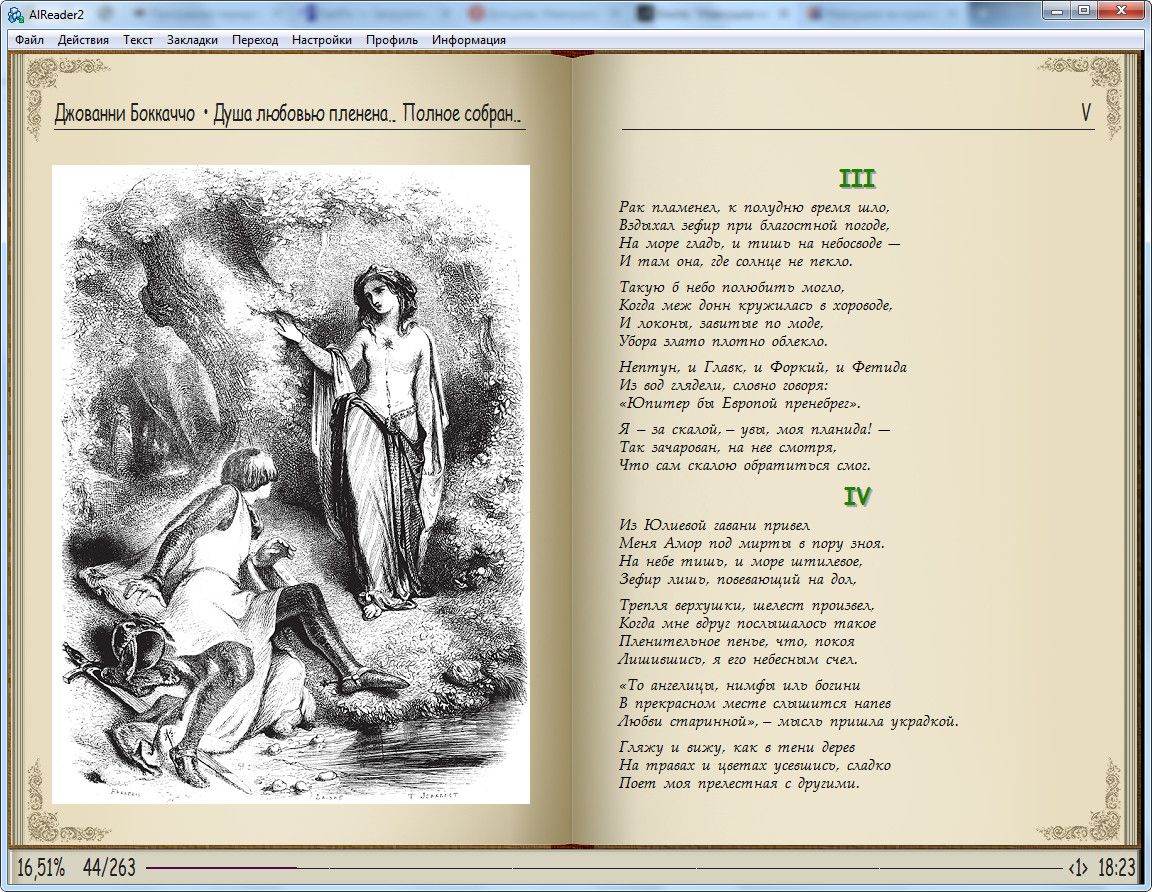Open the Переход menu
The height and width of the screenshot is (892, 1152).
255,40
